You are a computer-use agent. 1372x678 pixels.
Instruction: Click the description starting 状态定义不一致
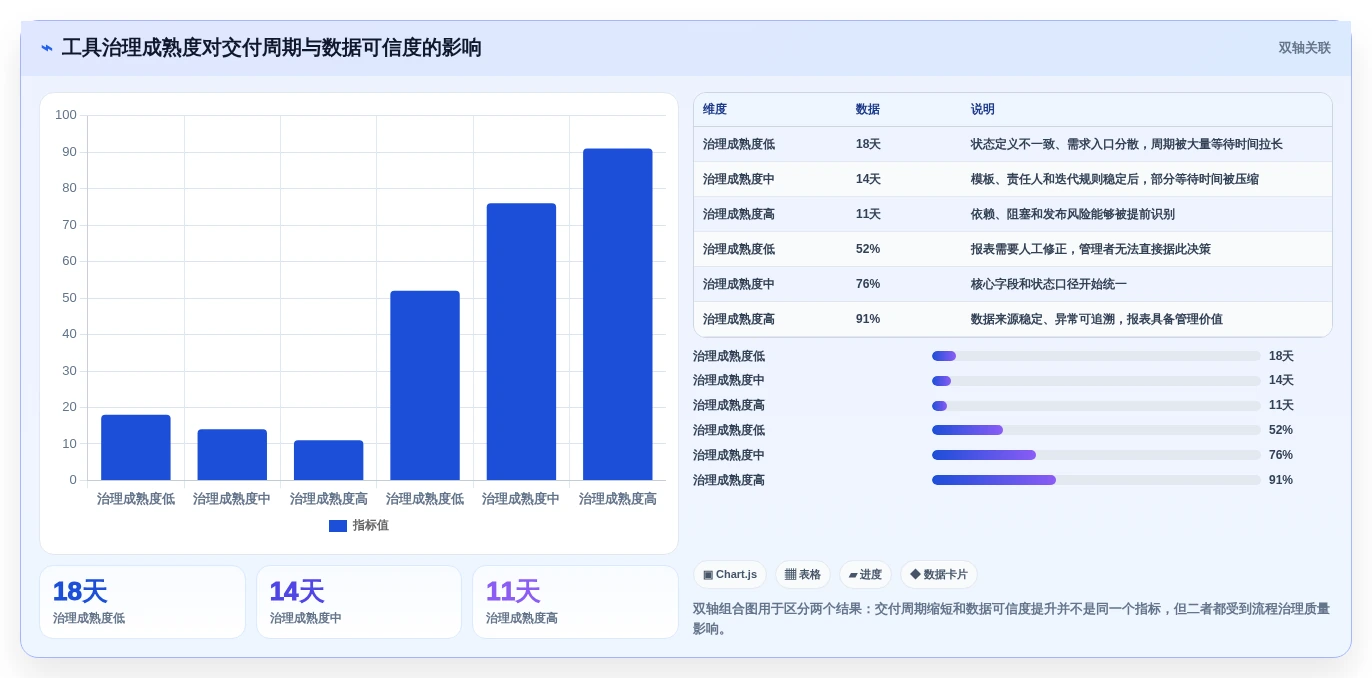tap(1127, 144)
